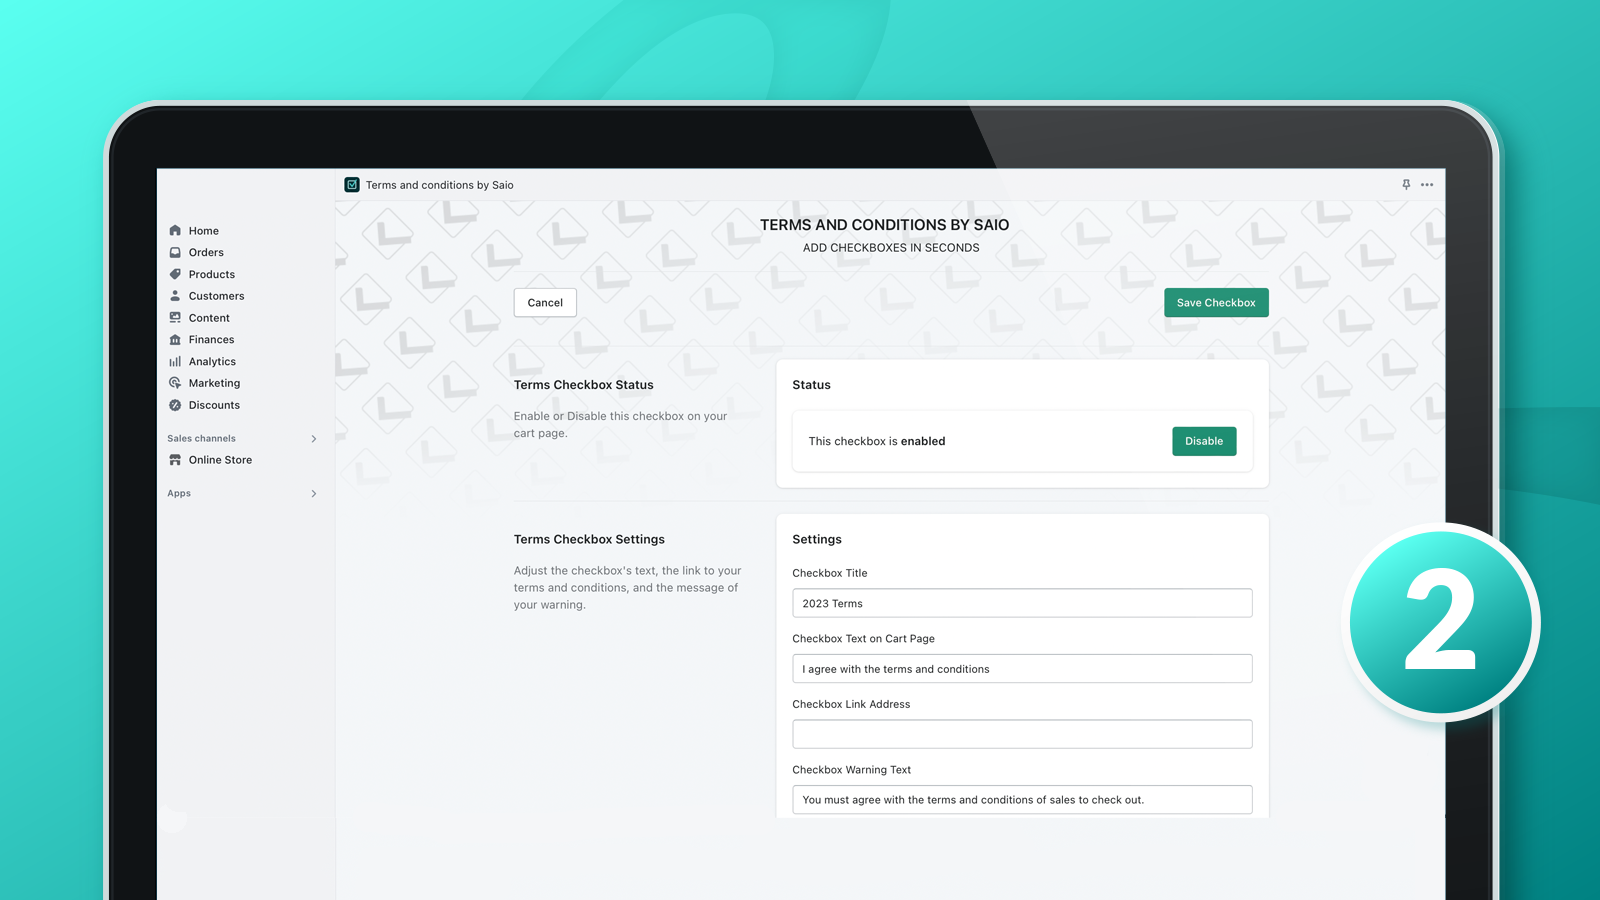This screenshot has width=1600, height=900.
Task: Pin the app using the pin icon
Action: tap(1406, 185)
